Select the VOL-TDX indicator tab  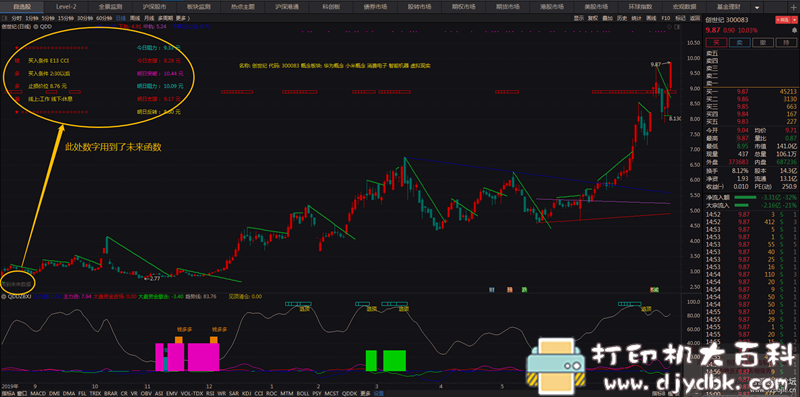[x=191, y=393]
